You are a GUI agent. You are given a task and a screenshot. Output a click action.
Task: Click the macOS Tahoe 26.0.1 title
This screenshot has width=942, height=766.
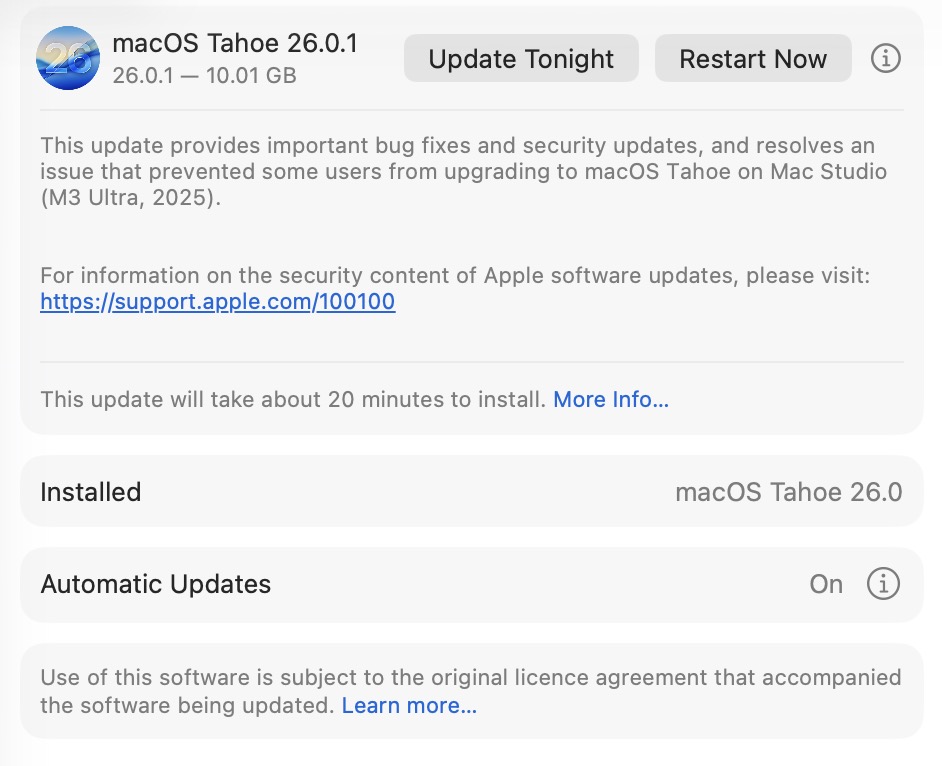click(235, 44)
